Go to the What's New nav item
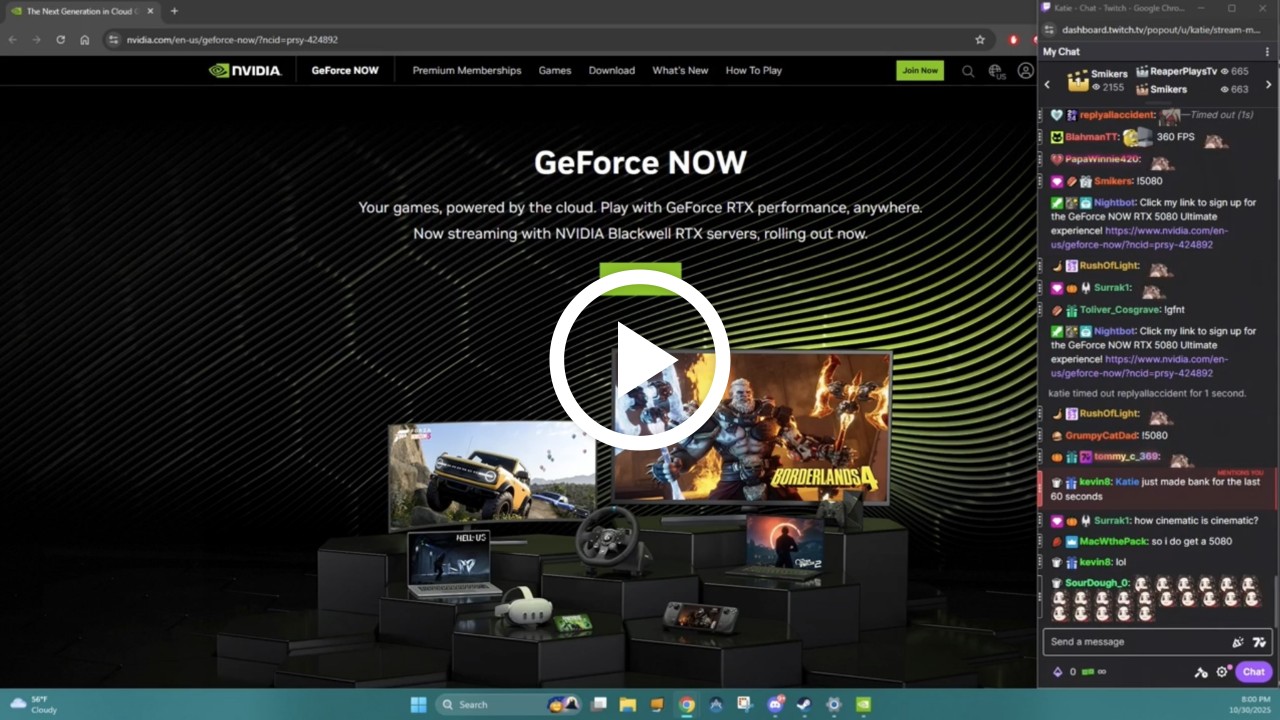 point(680,71)
